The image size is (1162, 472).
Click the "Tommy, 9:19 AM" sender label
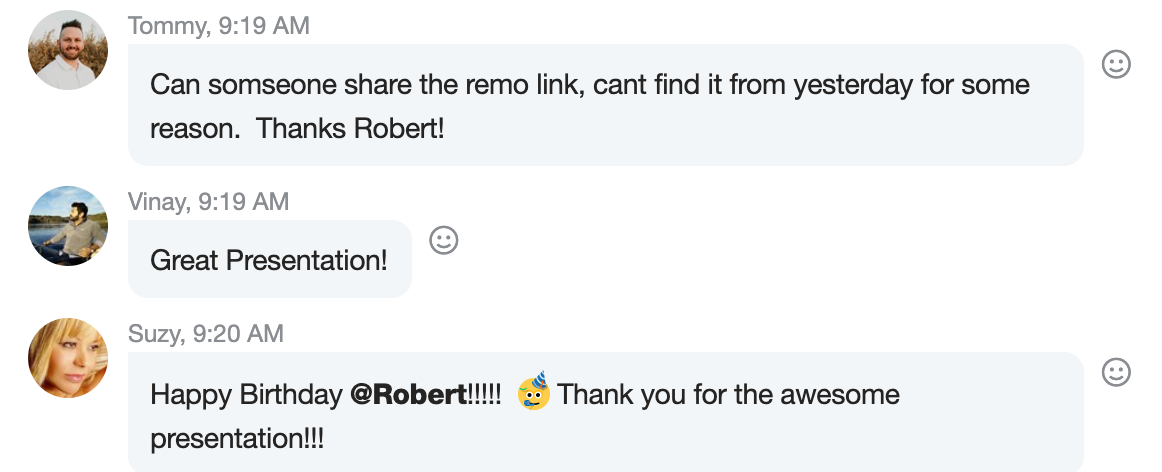pyautogui.click(x=218, y=26)
